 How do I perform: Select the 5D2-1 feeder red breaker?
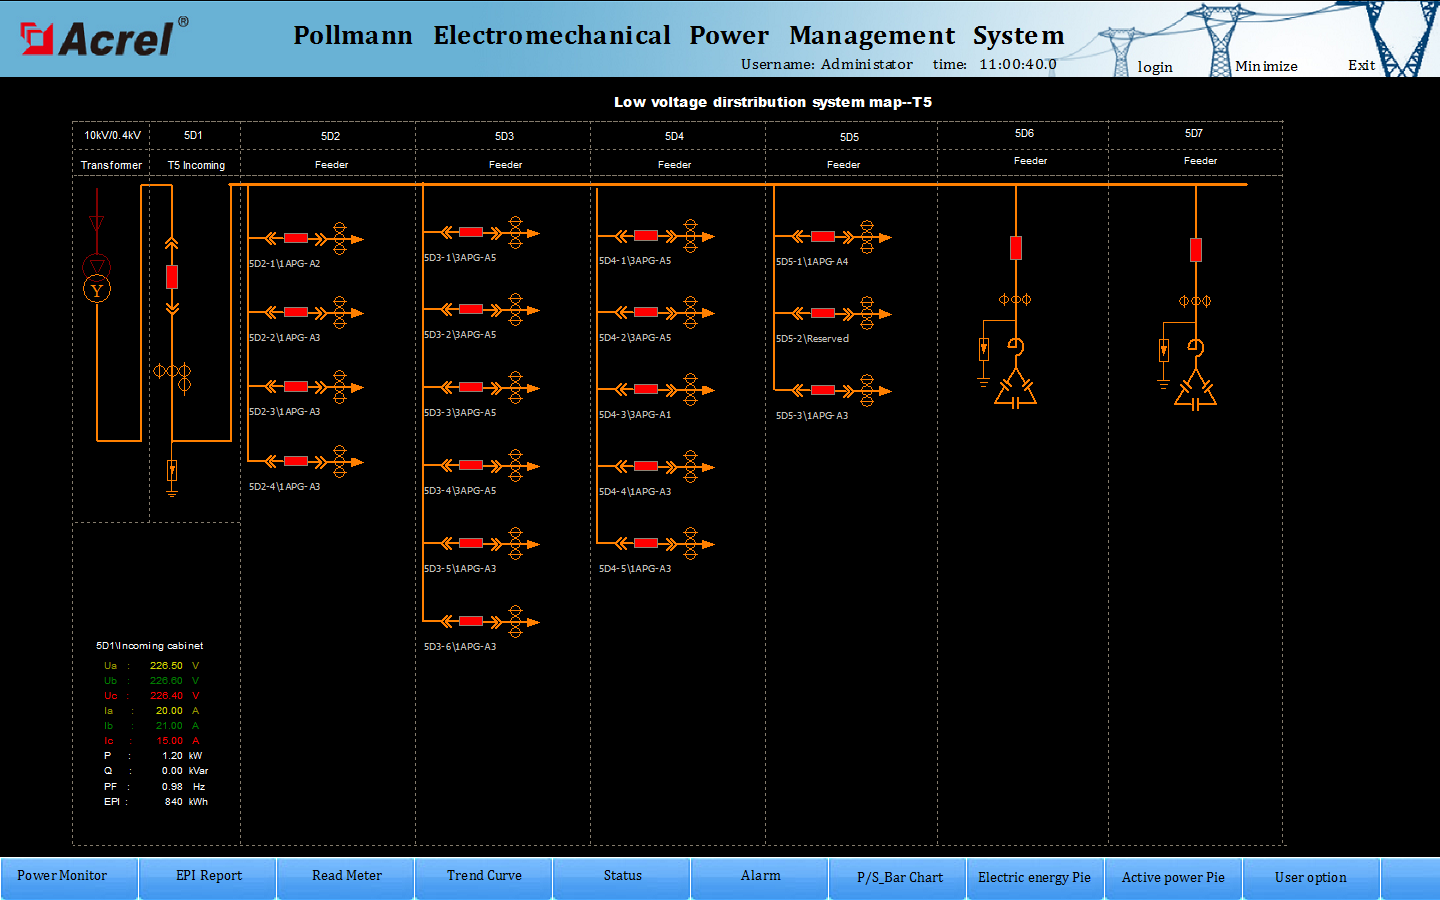click(296, 238)
